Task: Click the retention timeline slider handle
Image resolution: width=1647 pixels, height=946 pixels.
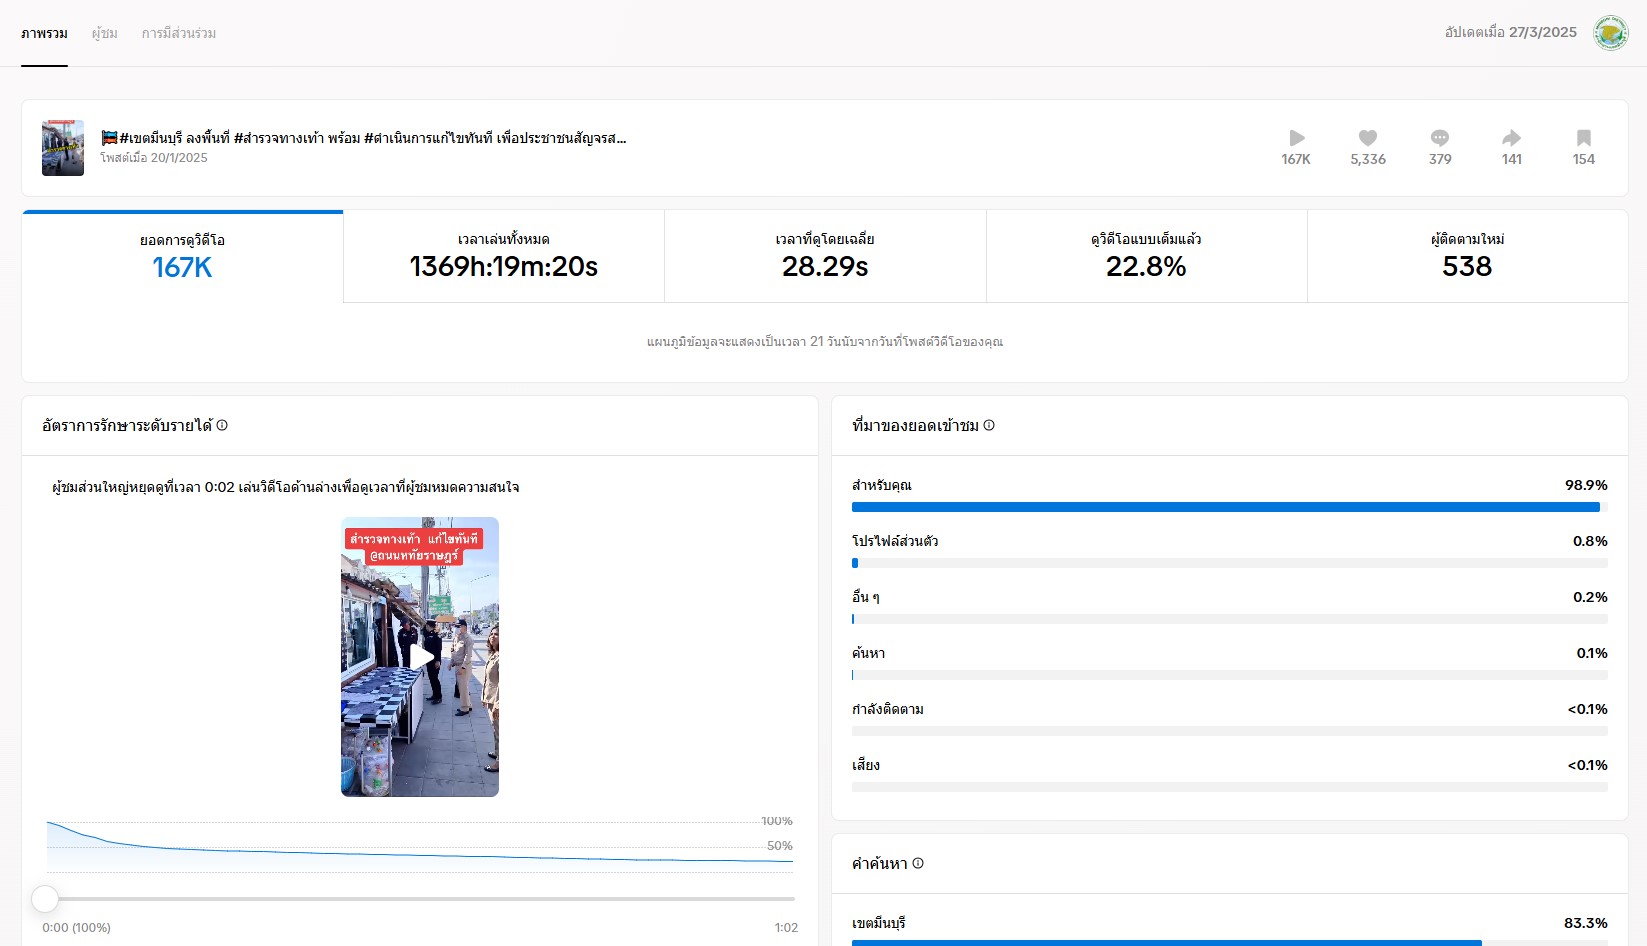Action: [45, 899]
